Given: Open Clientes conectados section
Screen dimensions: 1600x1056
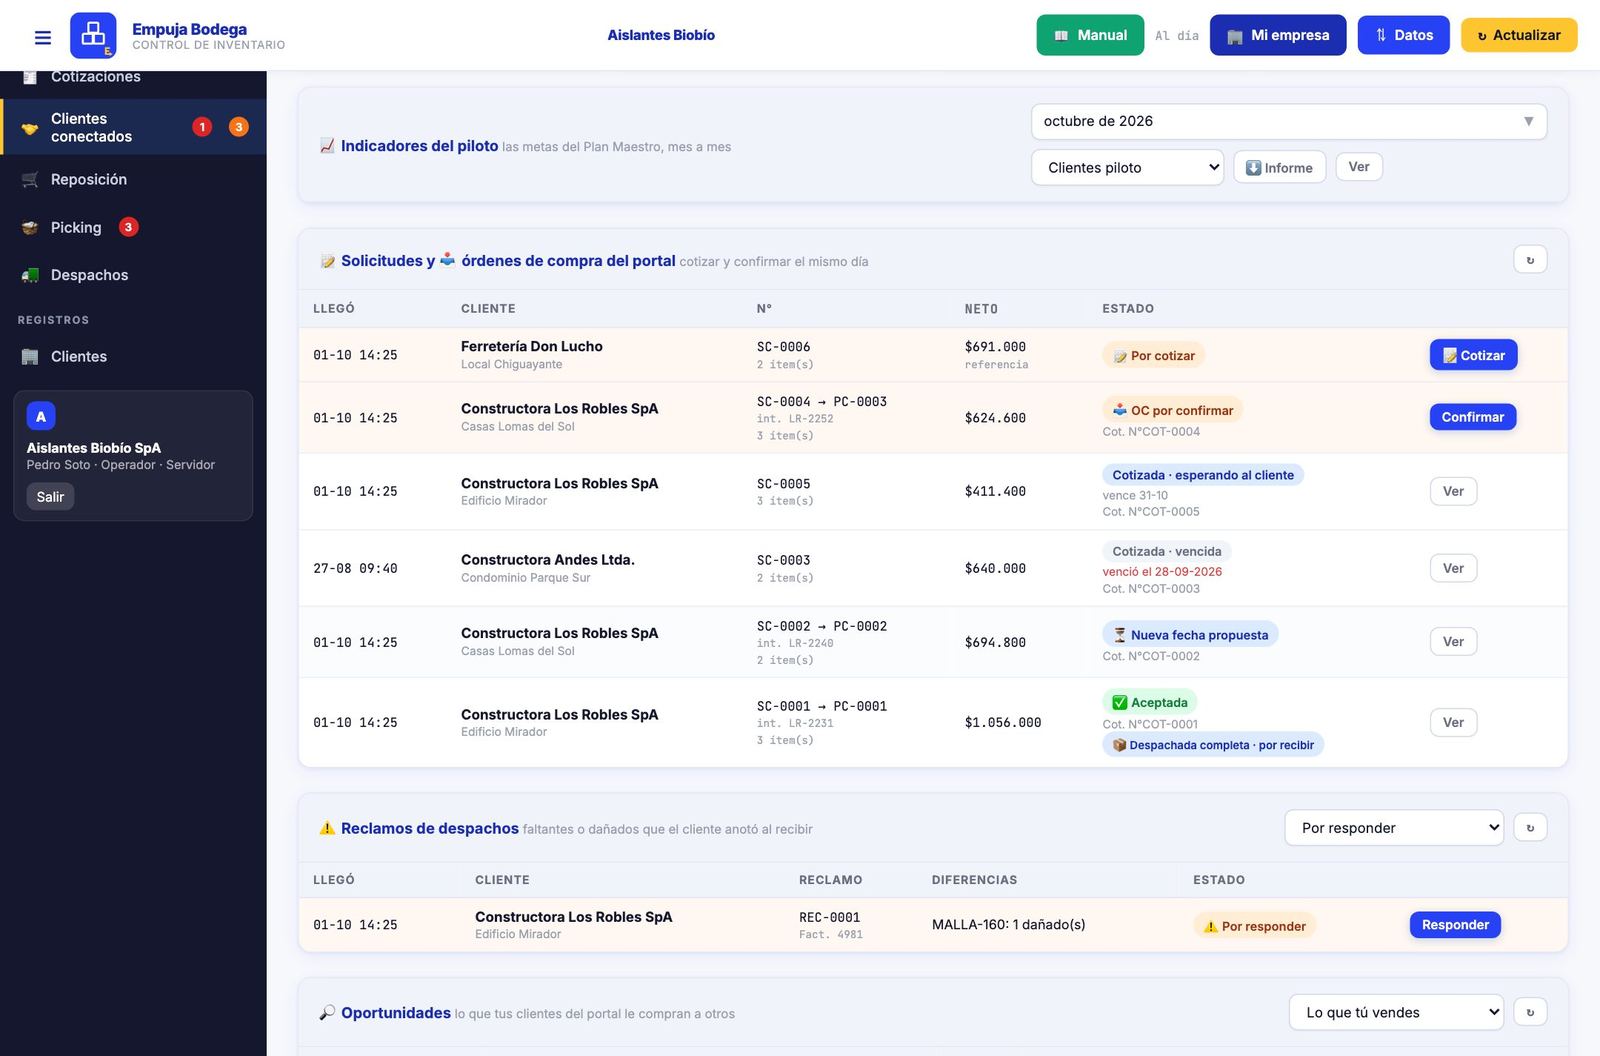Looking at the screenshot, I should (x=133, y=127).
